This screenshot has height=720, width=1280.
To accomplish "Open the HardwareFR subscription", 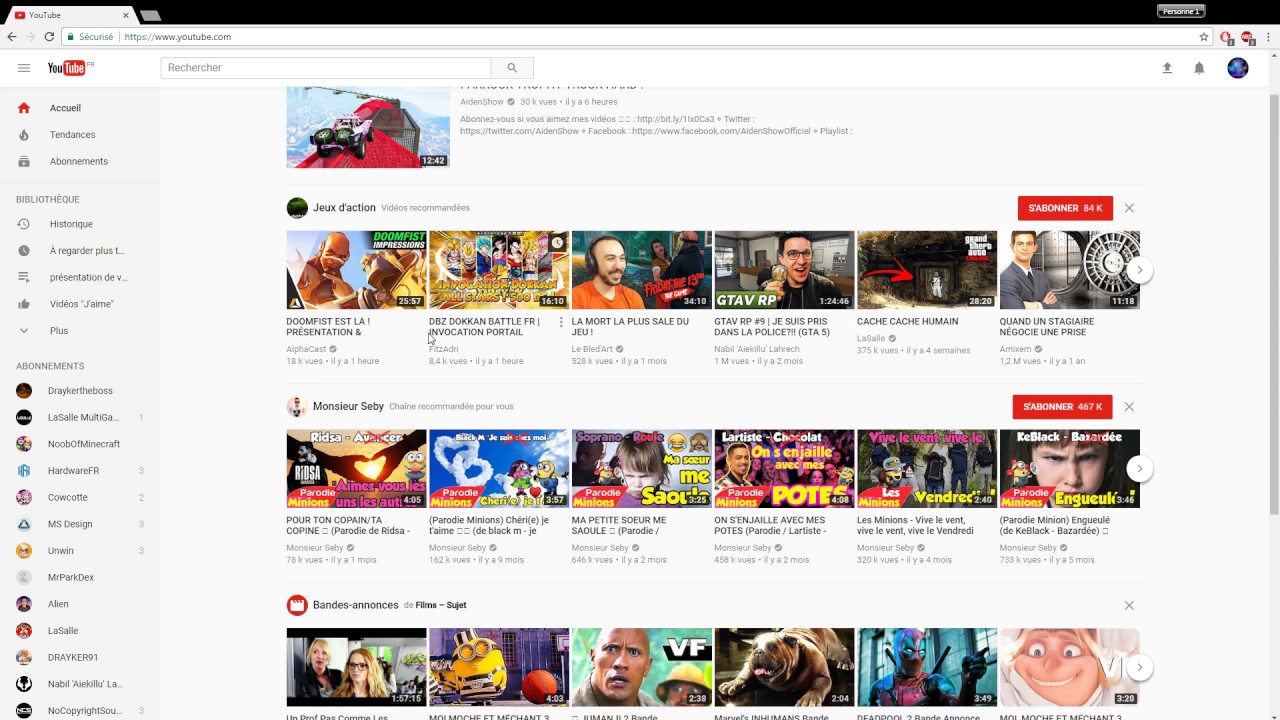I will point(80,471).
